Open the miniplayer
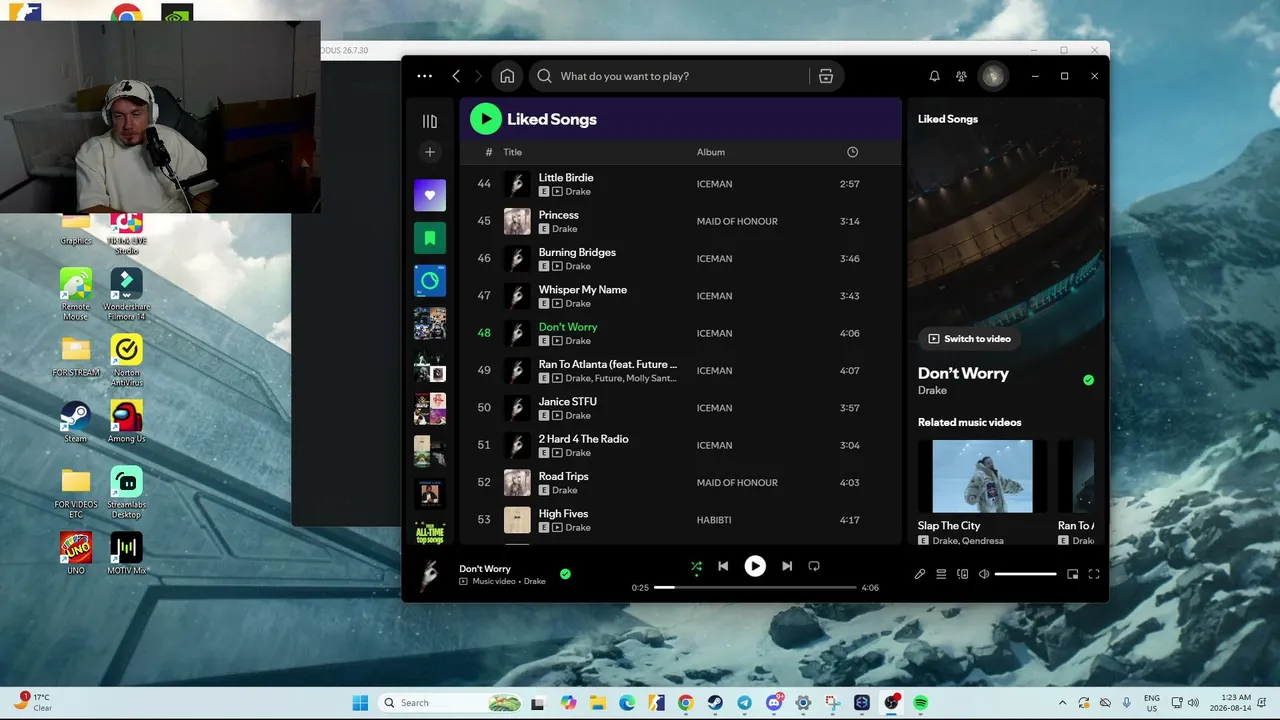The image size is (1280, 720). pyautogui.click(x=1073, y=574)
